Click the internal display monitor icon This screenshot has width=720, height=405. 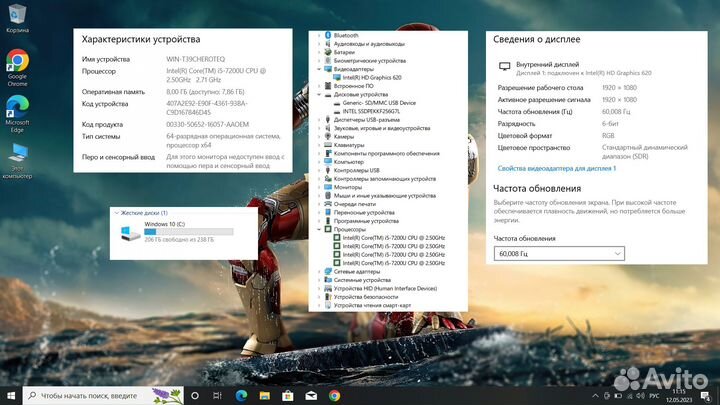[x=505, y=67]
